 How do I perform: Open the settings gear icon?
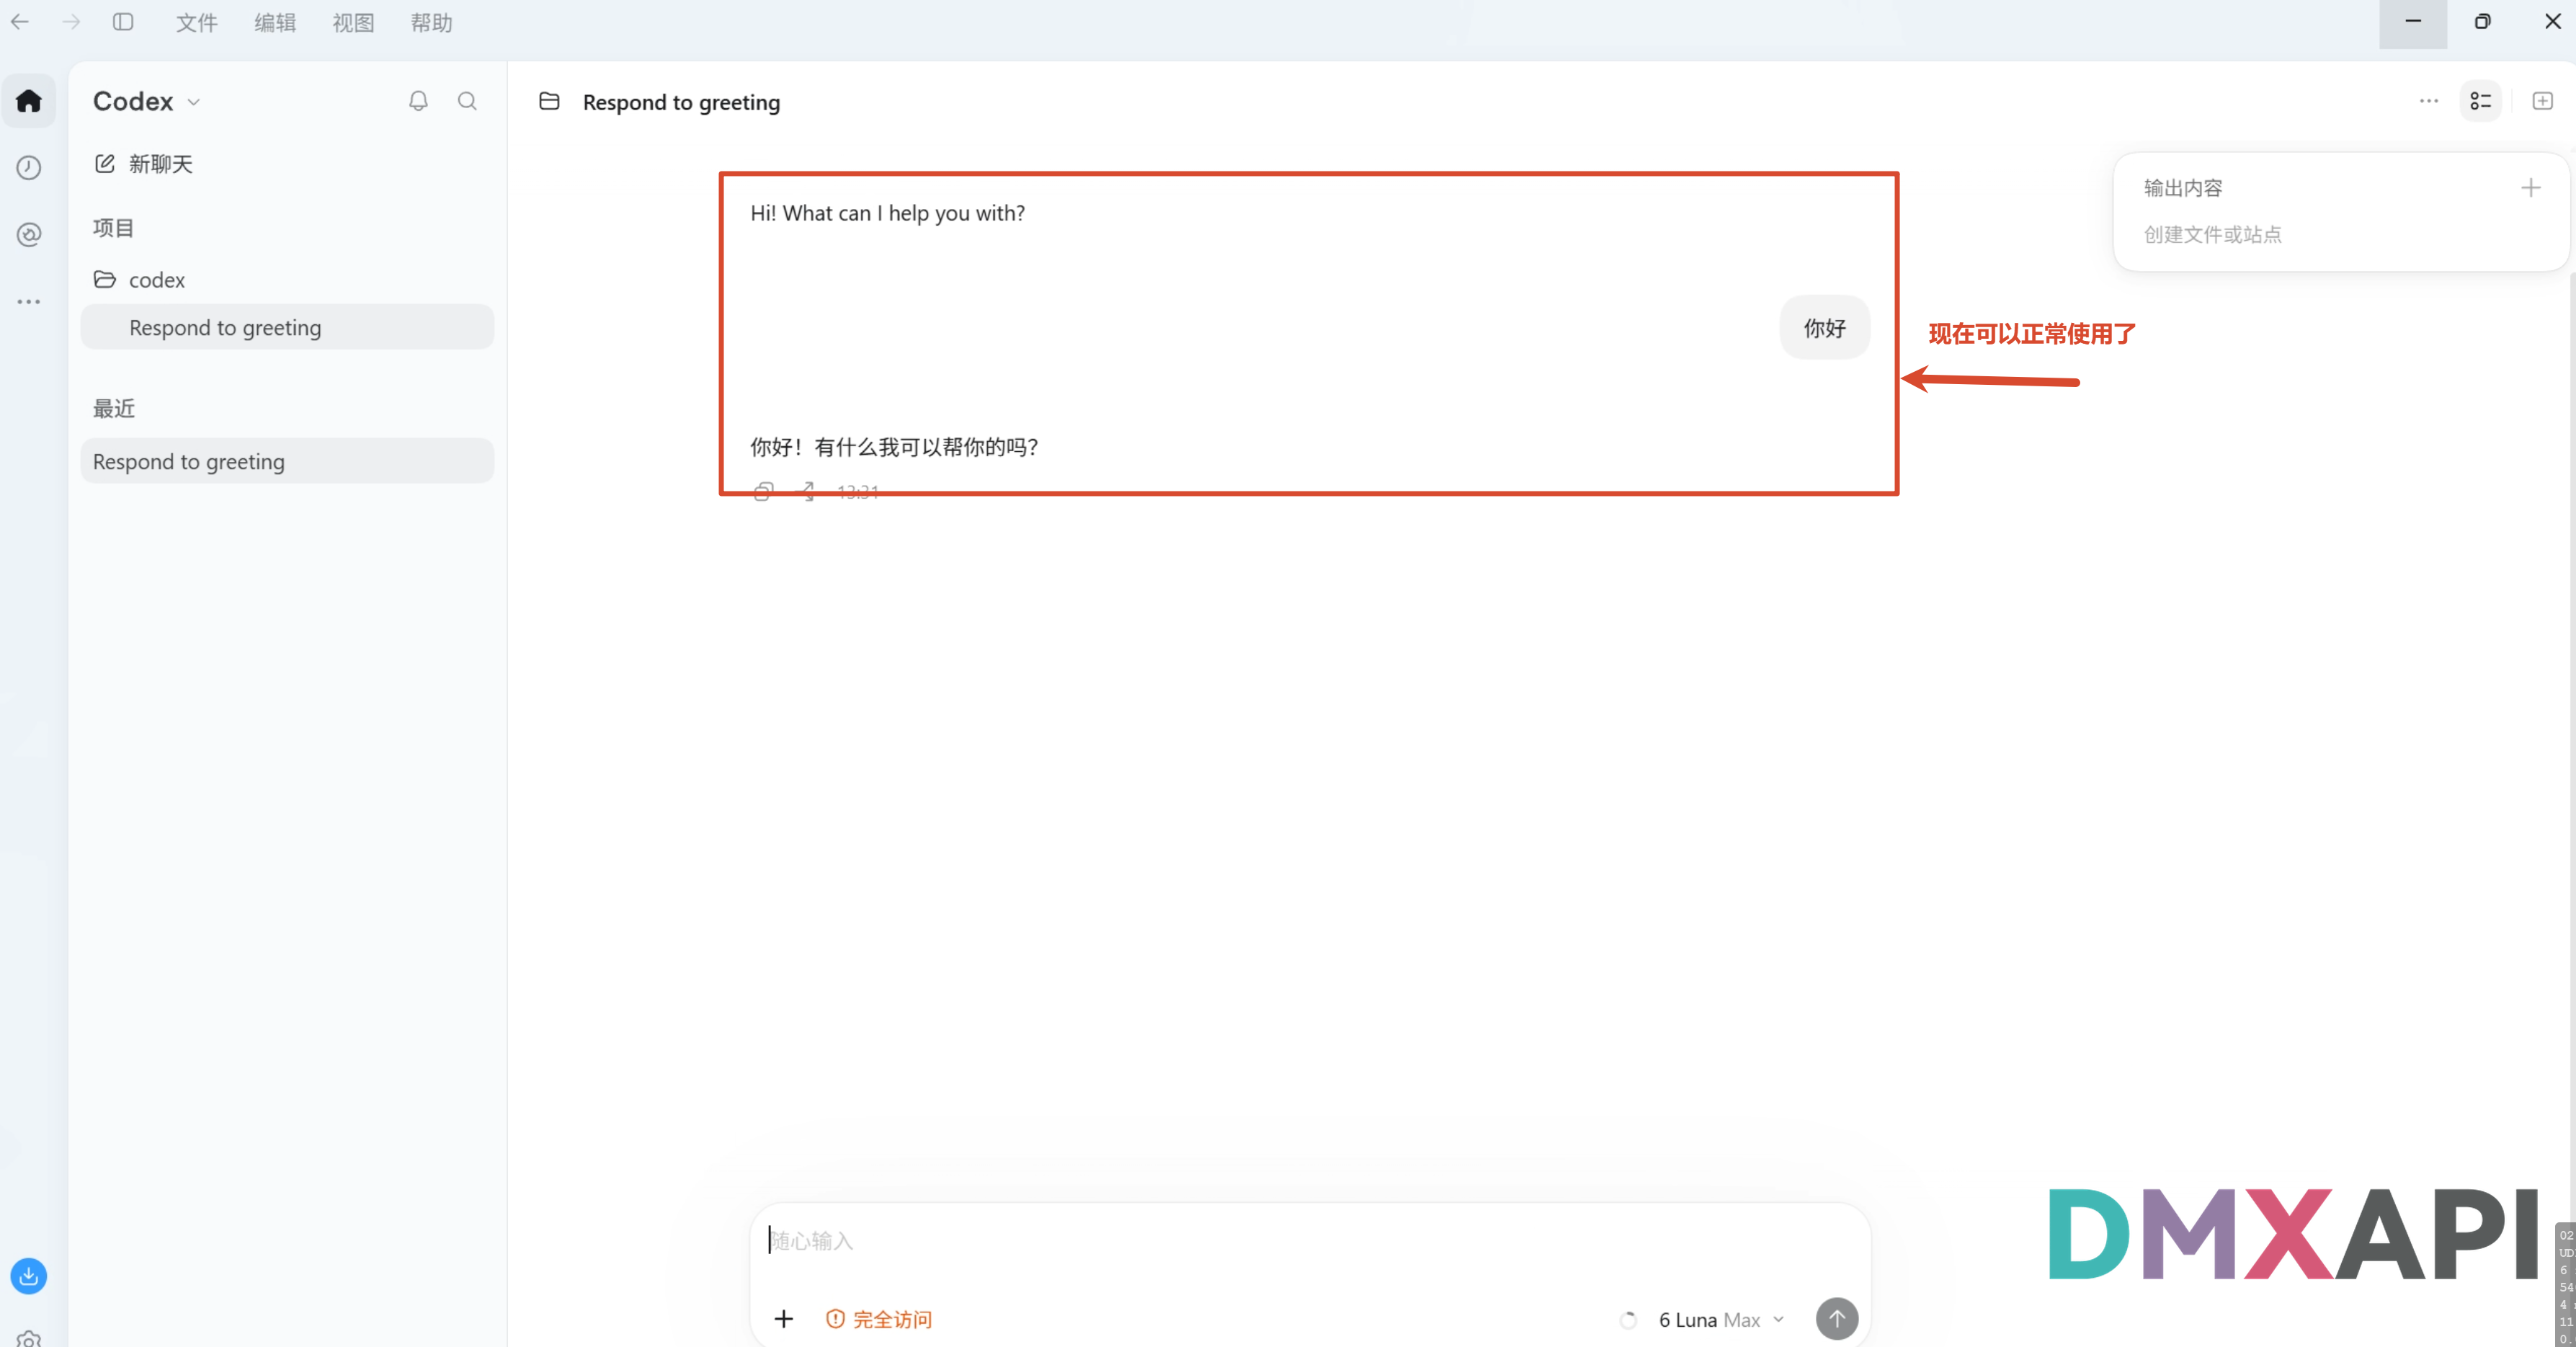29,1338
